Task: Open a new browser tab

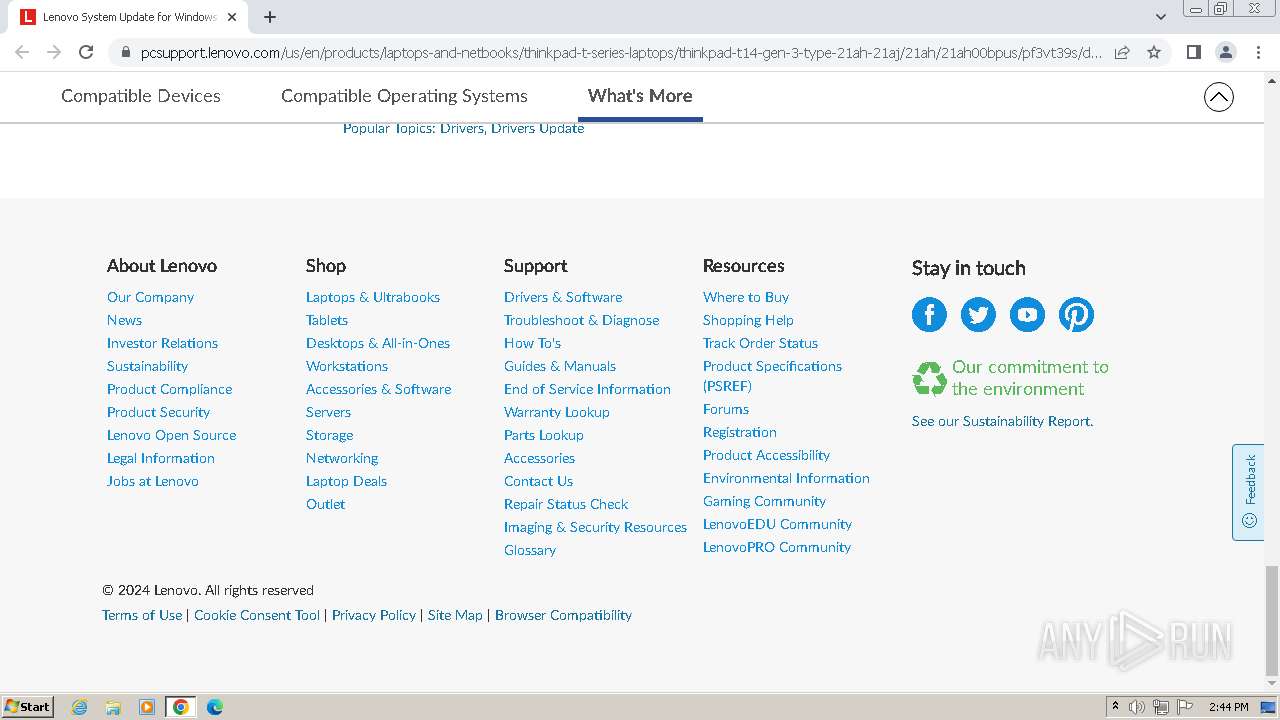Action: (270, 17)
